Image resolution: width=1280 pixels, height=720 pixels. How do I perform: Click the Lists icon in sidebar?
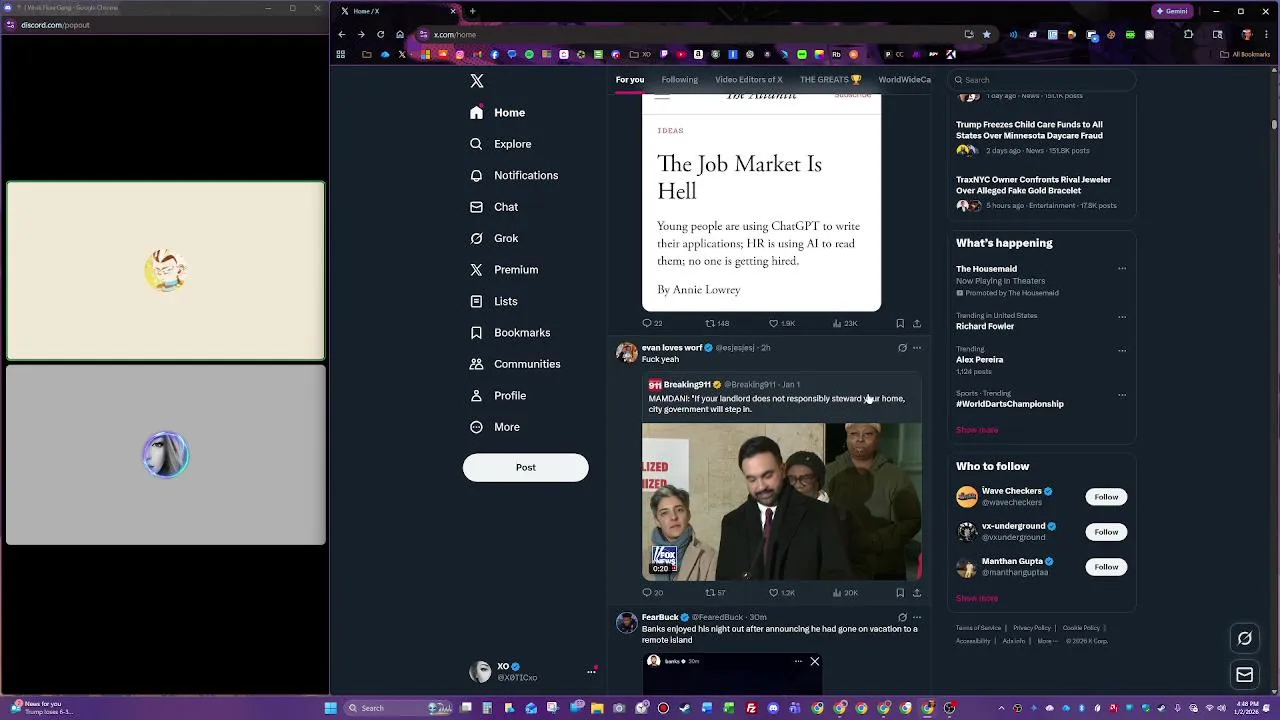pos(476,301)
